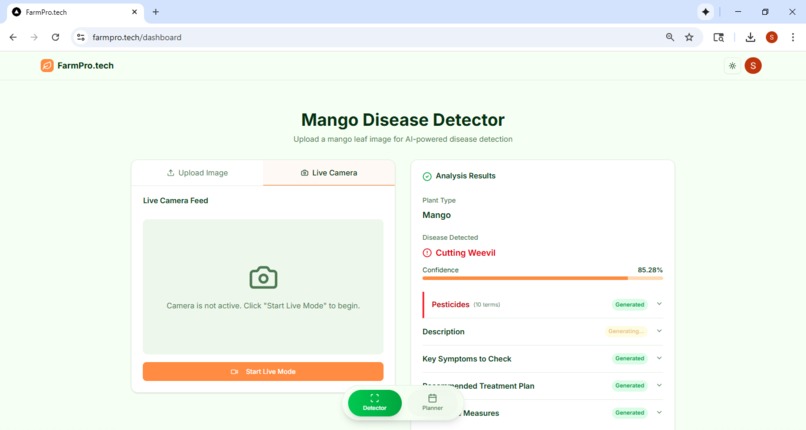Expand the Description section chevron
The height and width of the screenshot is (430, 806).
[x=659, y=331]
